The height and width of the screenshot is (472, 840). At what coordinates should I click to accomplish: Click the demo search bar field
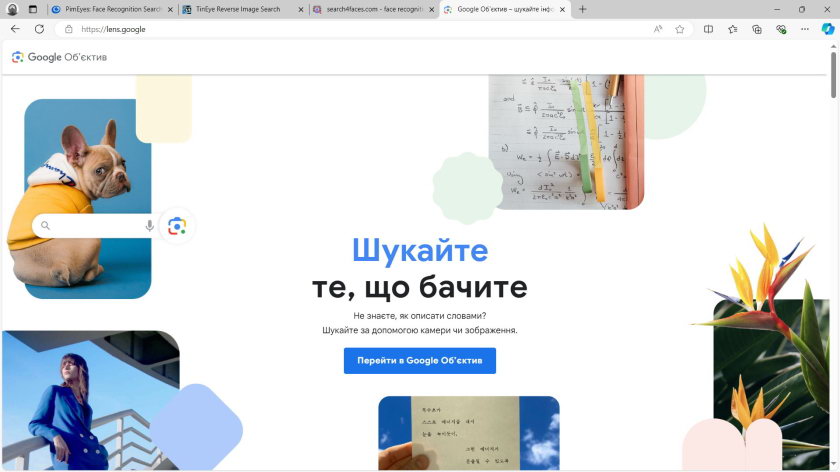coord(95,226)
